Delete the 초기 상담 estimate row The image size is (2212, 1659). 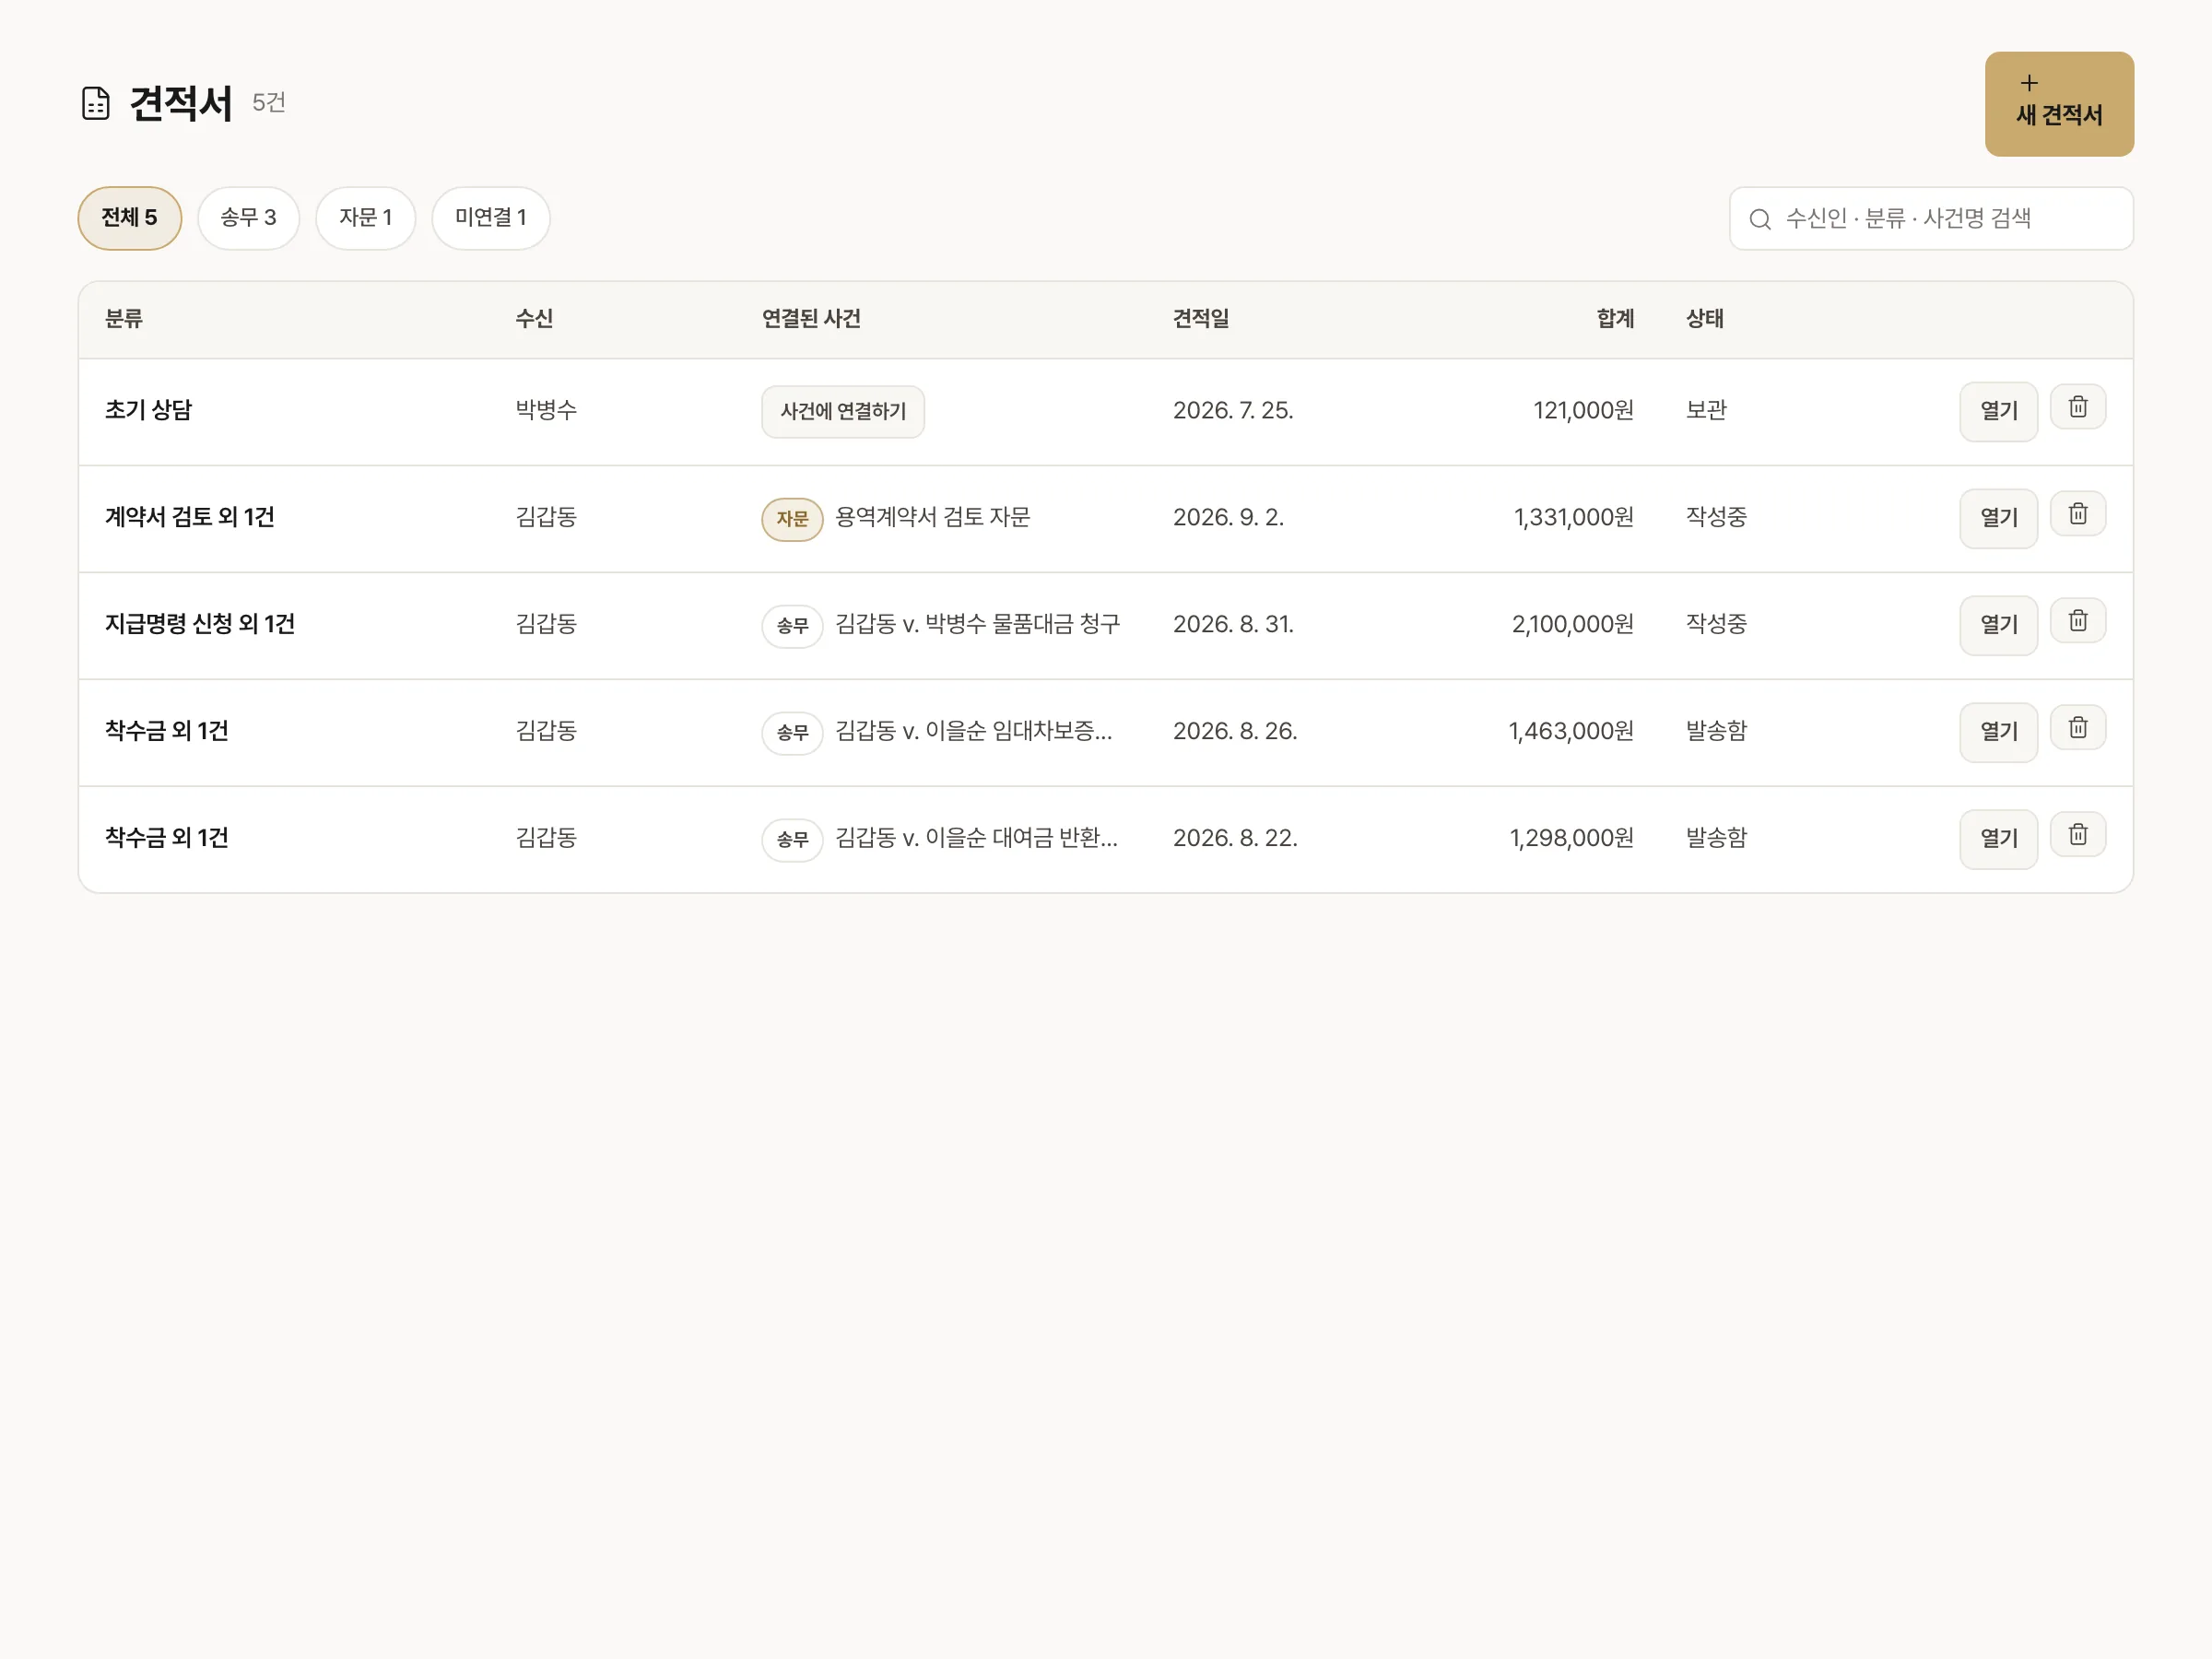pos(2077,407)
